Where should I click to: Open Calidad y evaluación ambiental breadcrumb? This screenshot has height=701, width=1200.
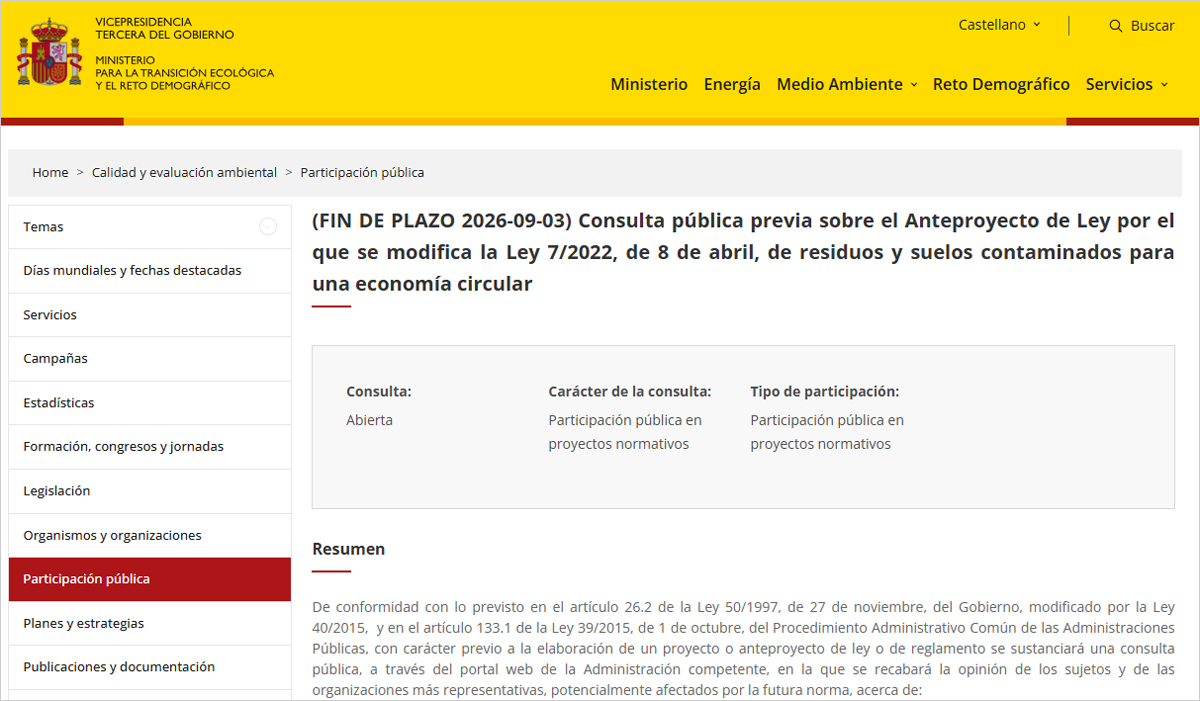[x=184, y=173]
